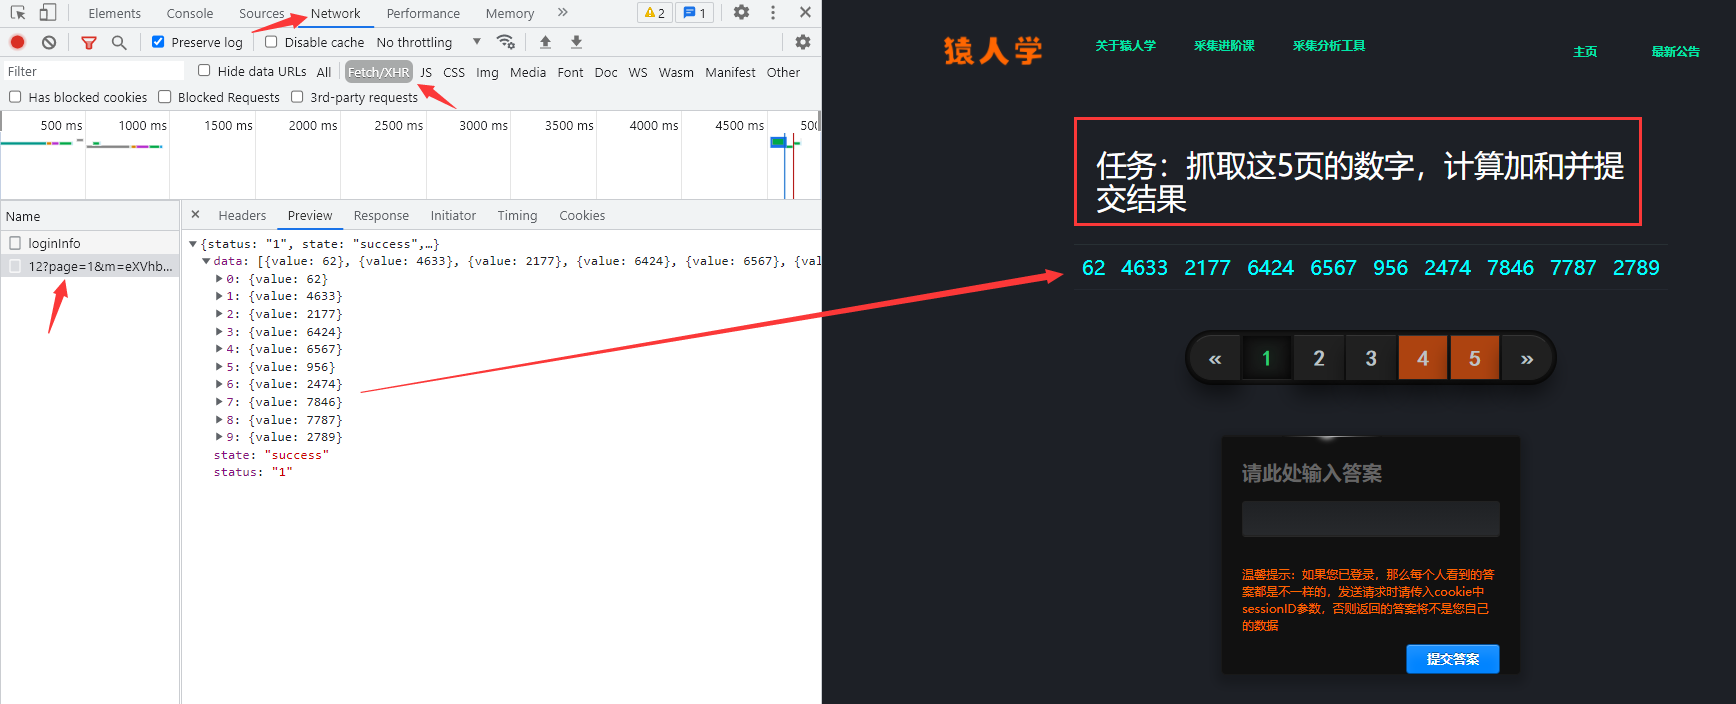The image size is (1736, 704).
Task: Open the Console panel tab
Action: pos(190,13)
